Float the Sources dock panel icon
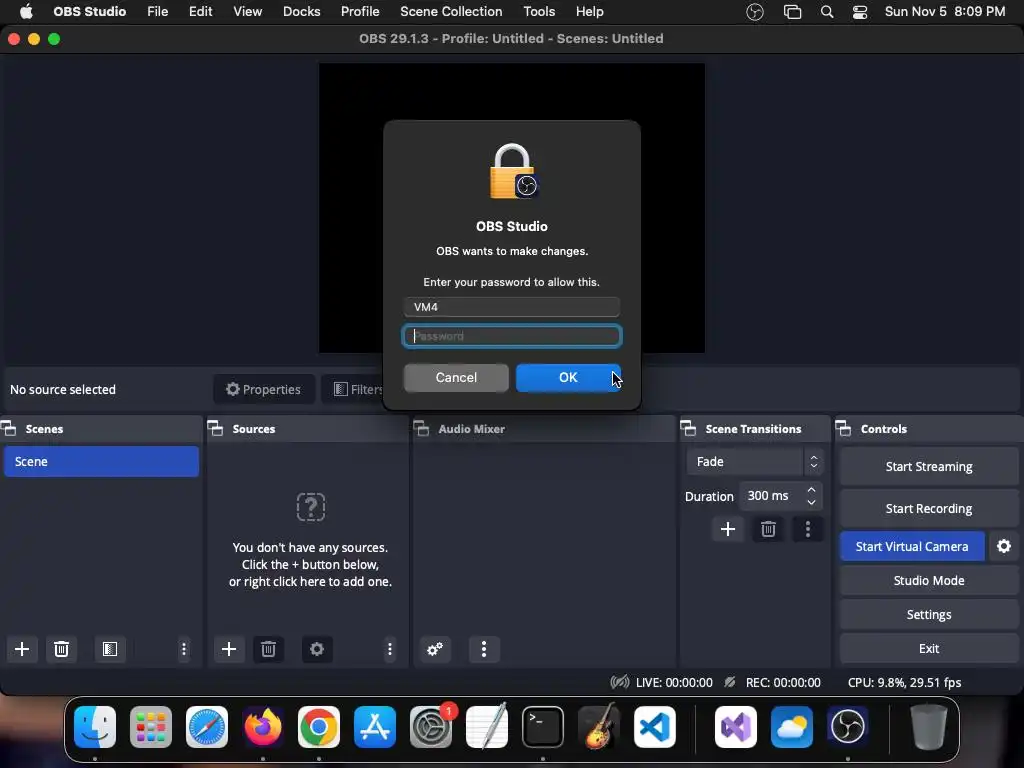The image size is (1024, 768). tap(216, 428)
